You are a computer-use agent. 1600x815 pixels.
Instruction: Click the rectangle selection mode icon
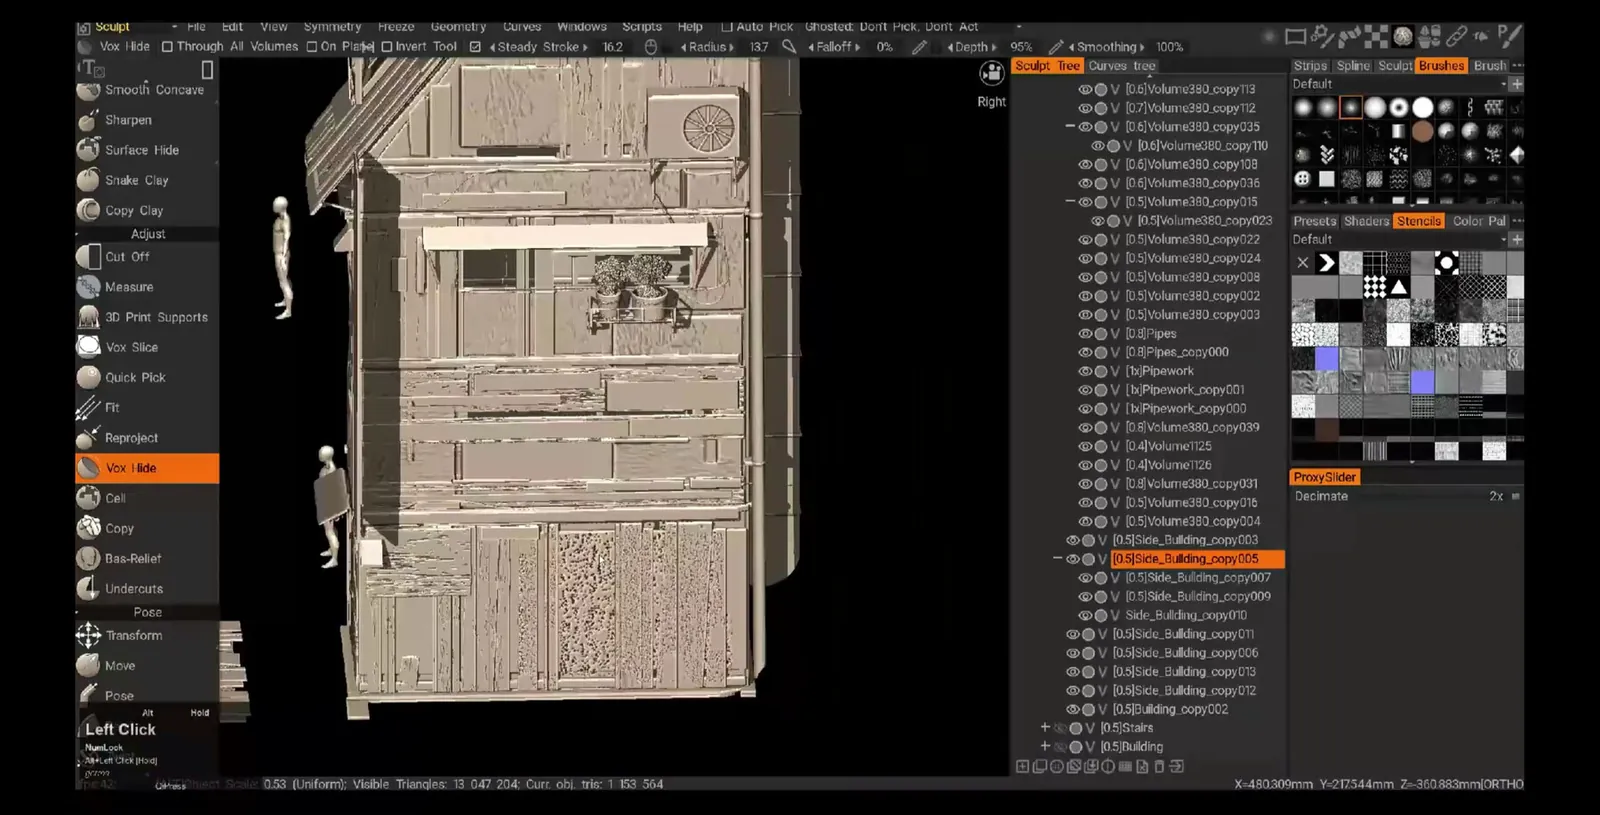tap(1295, 37)
